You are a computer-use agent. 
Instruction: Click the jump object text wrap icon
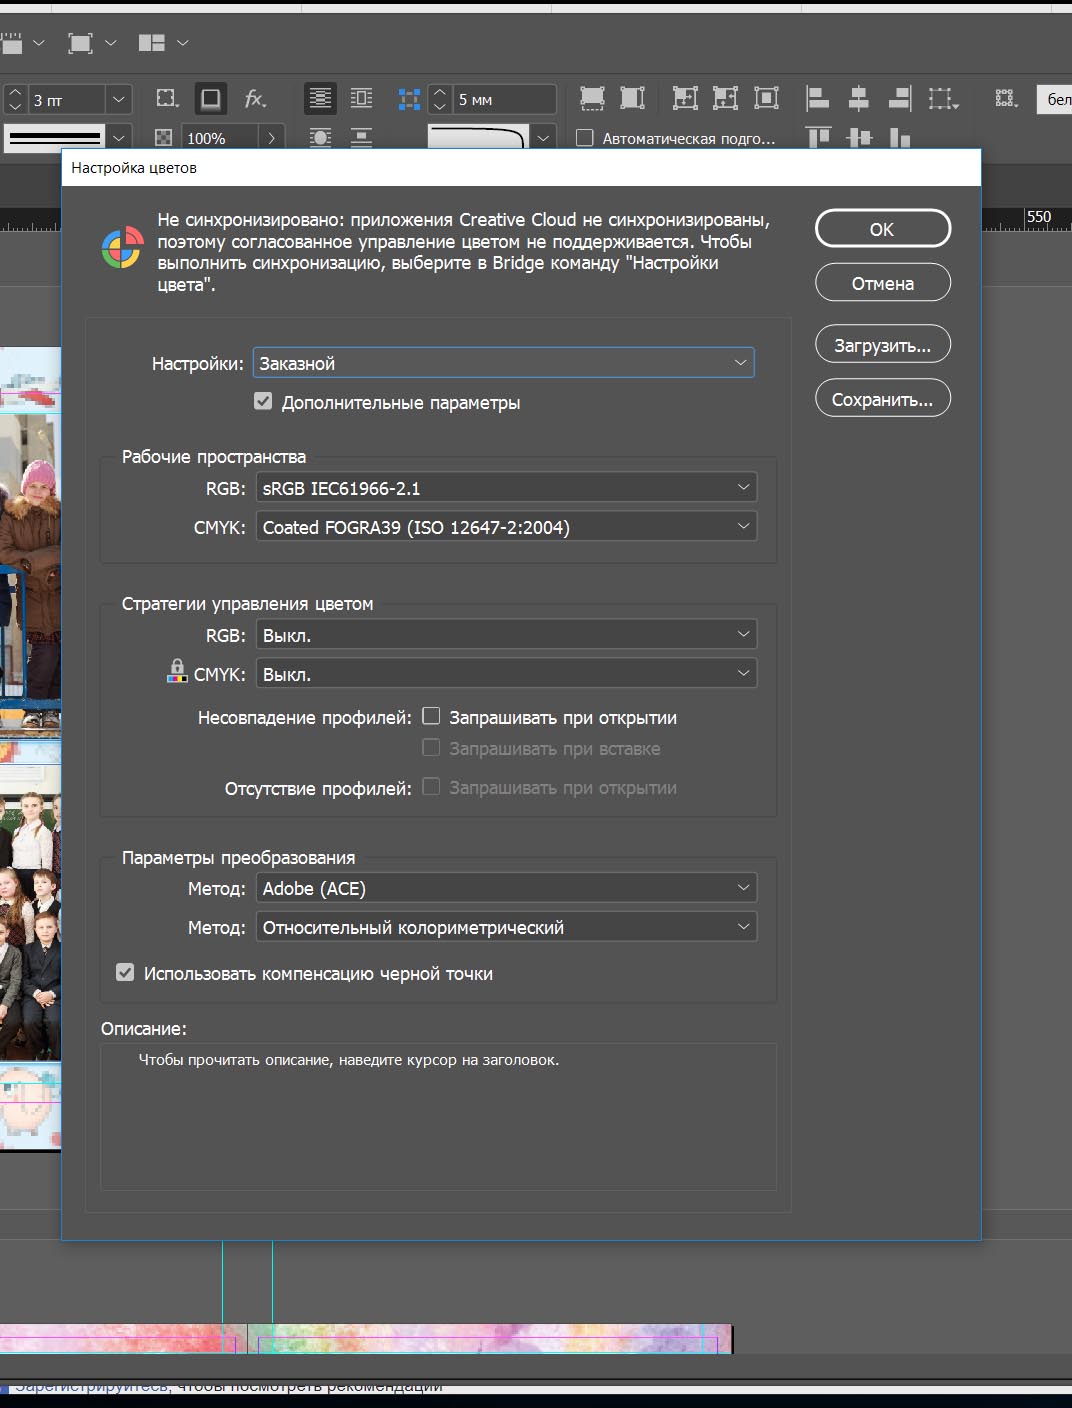point(361,137)
